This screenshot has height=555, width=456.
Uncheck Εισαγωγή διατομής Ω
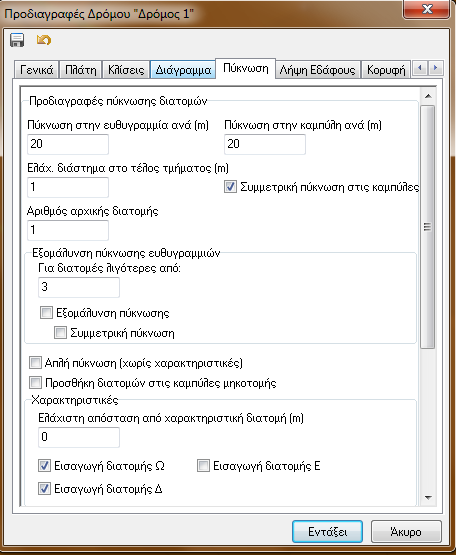pyautogui.click(x=44, y=465)
